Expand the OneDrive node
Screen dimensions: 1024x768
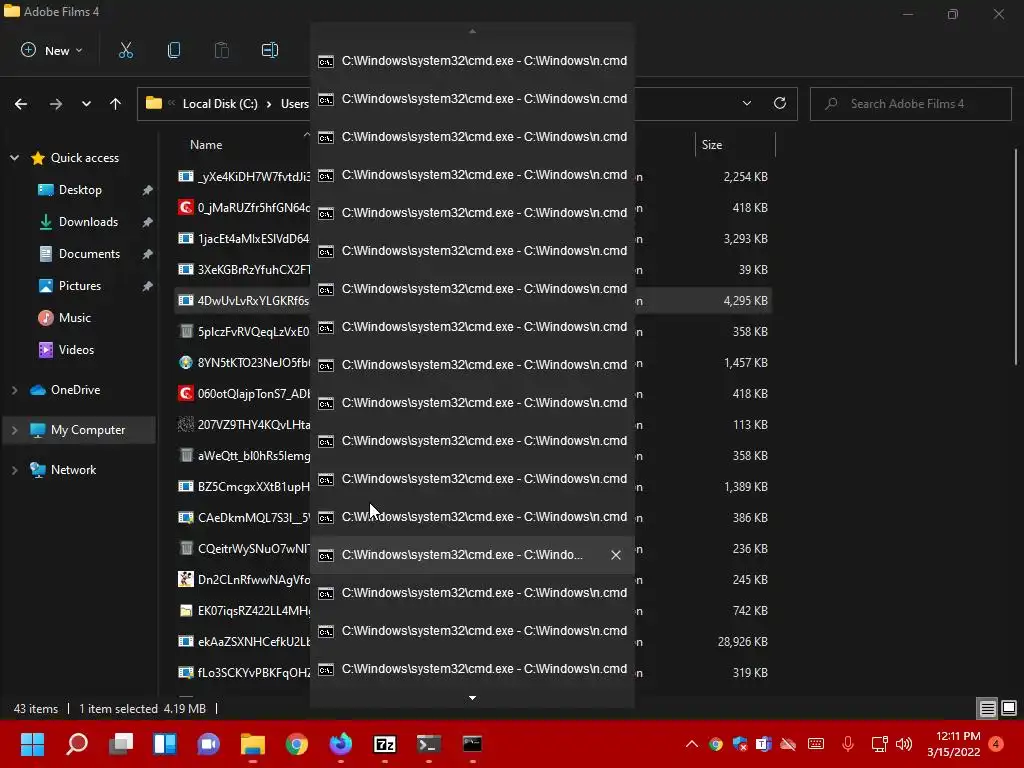[x=14, y=390]
